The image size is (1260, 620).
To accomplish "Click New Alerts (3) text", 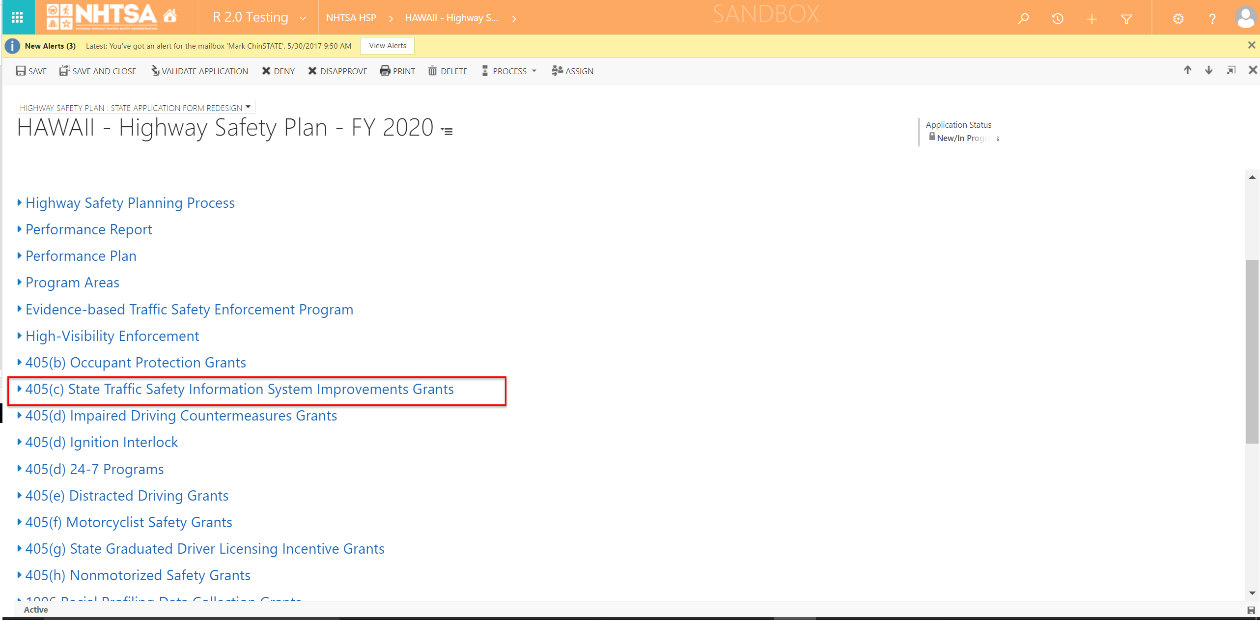I will point(50,46).
